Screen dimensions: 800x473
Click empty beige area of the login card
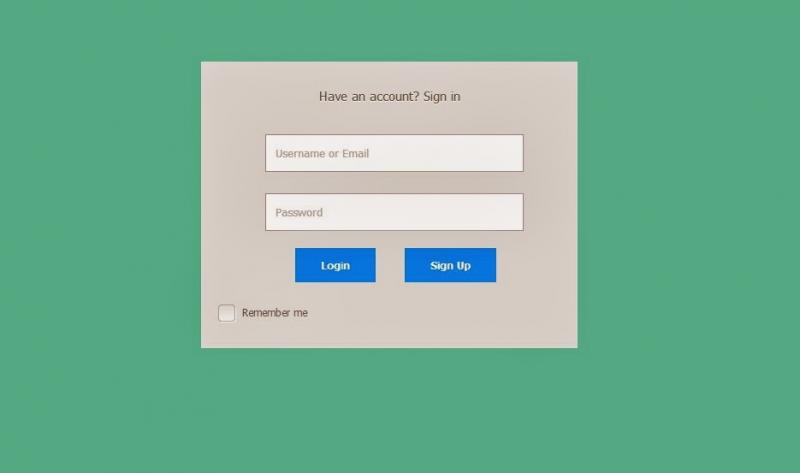click(459, 316)
